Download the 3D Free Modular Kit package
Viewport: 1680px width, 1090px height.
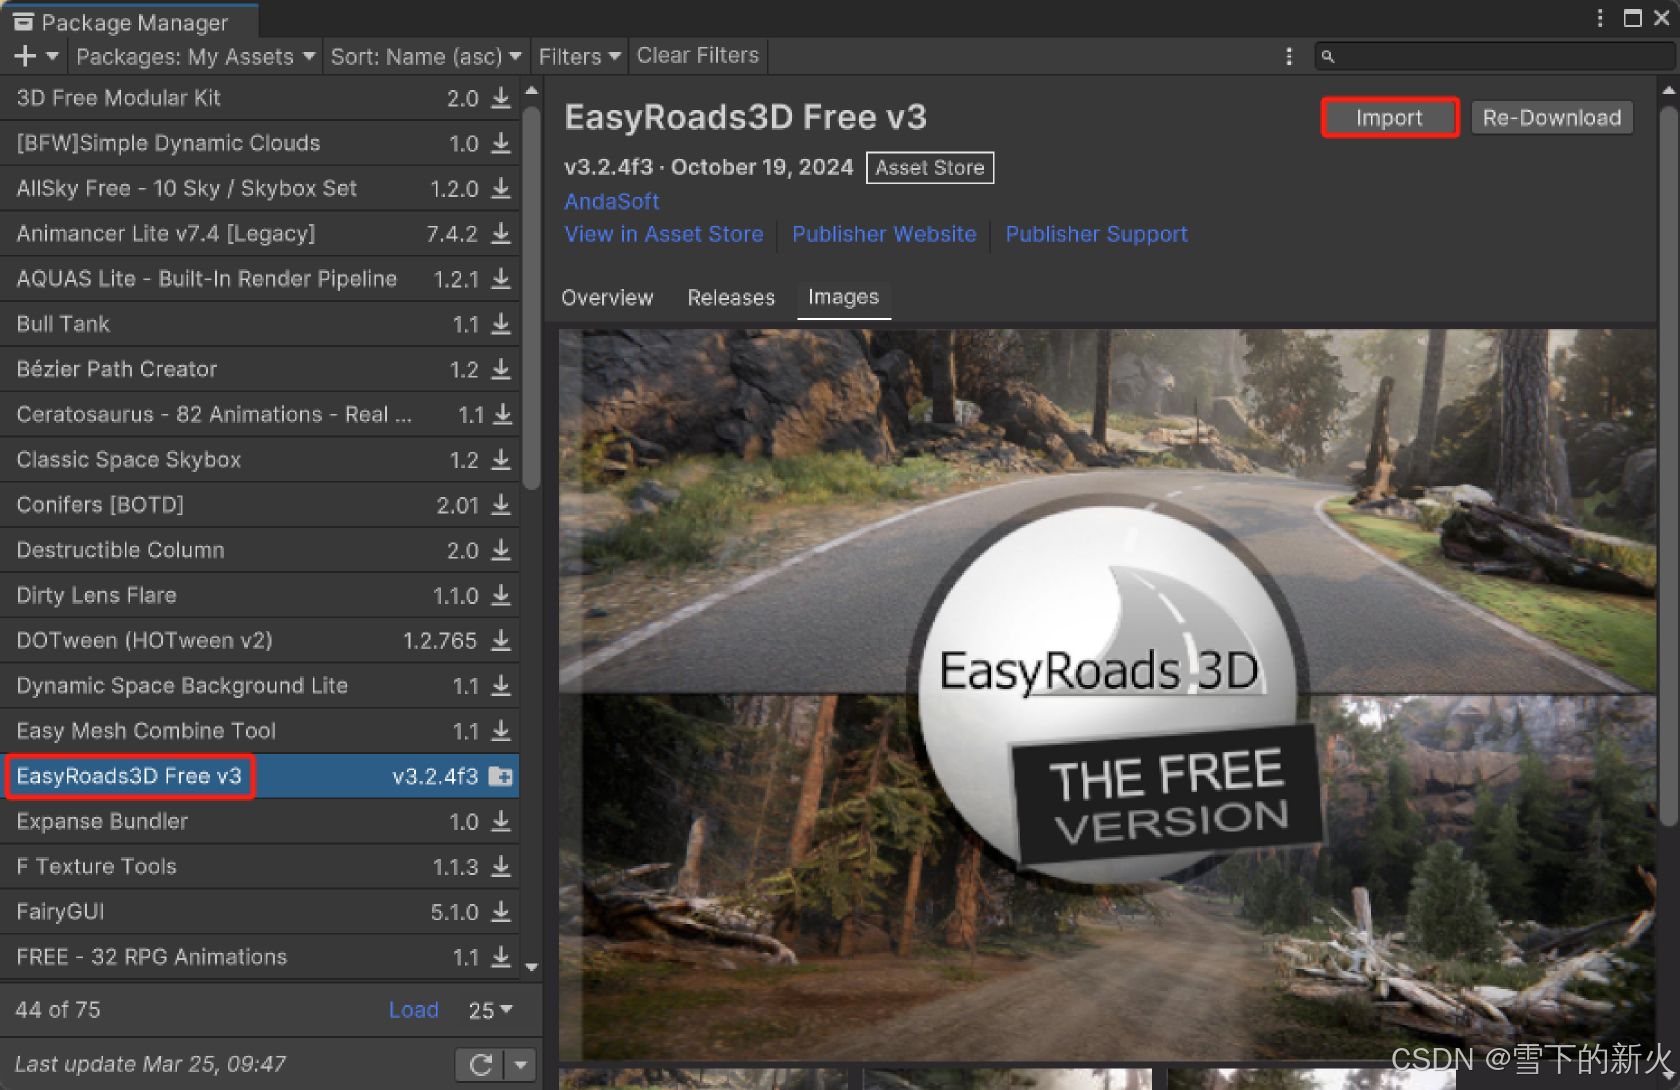point(499,98)
